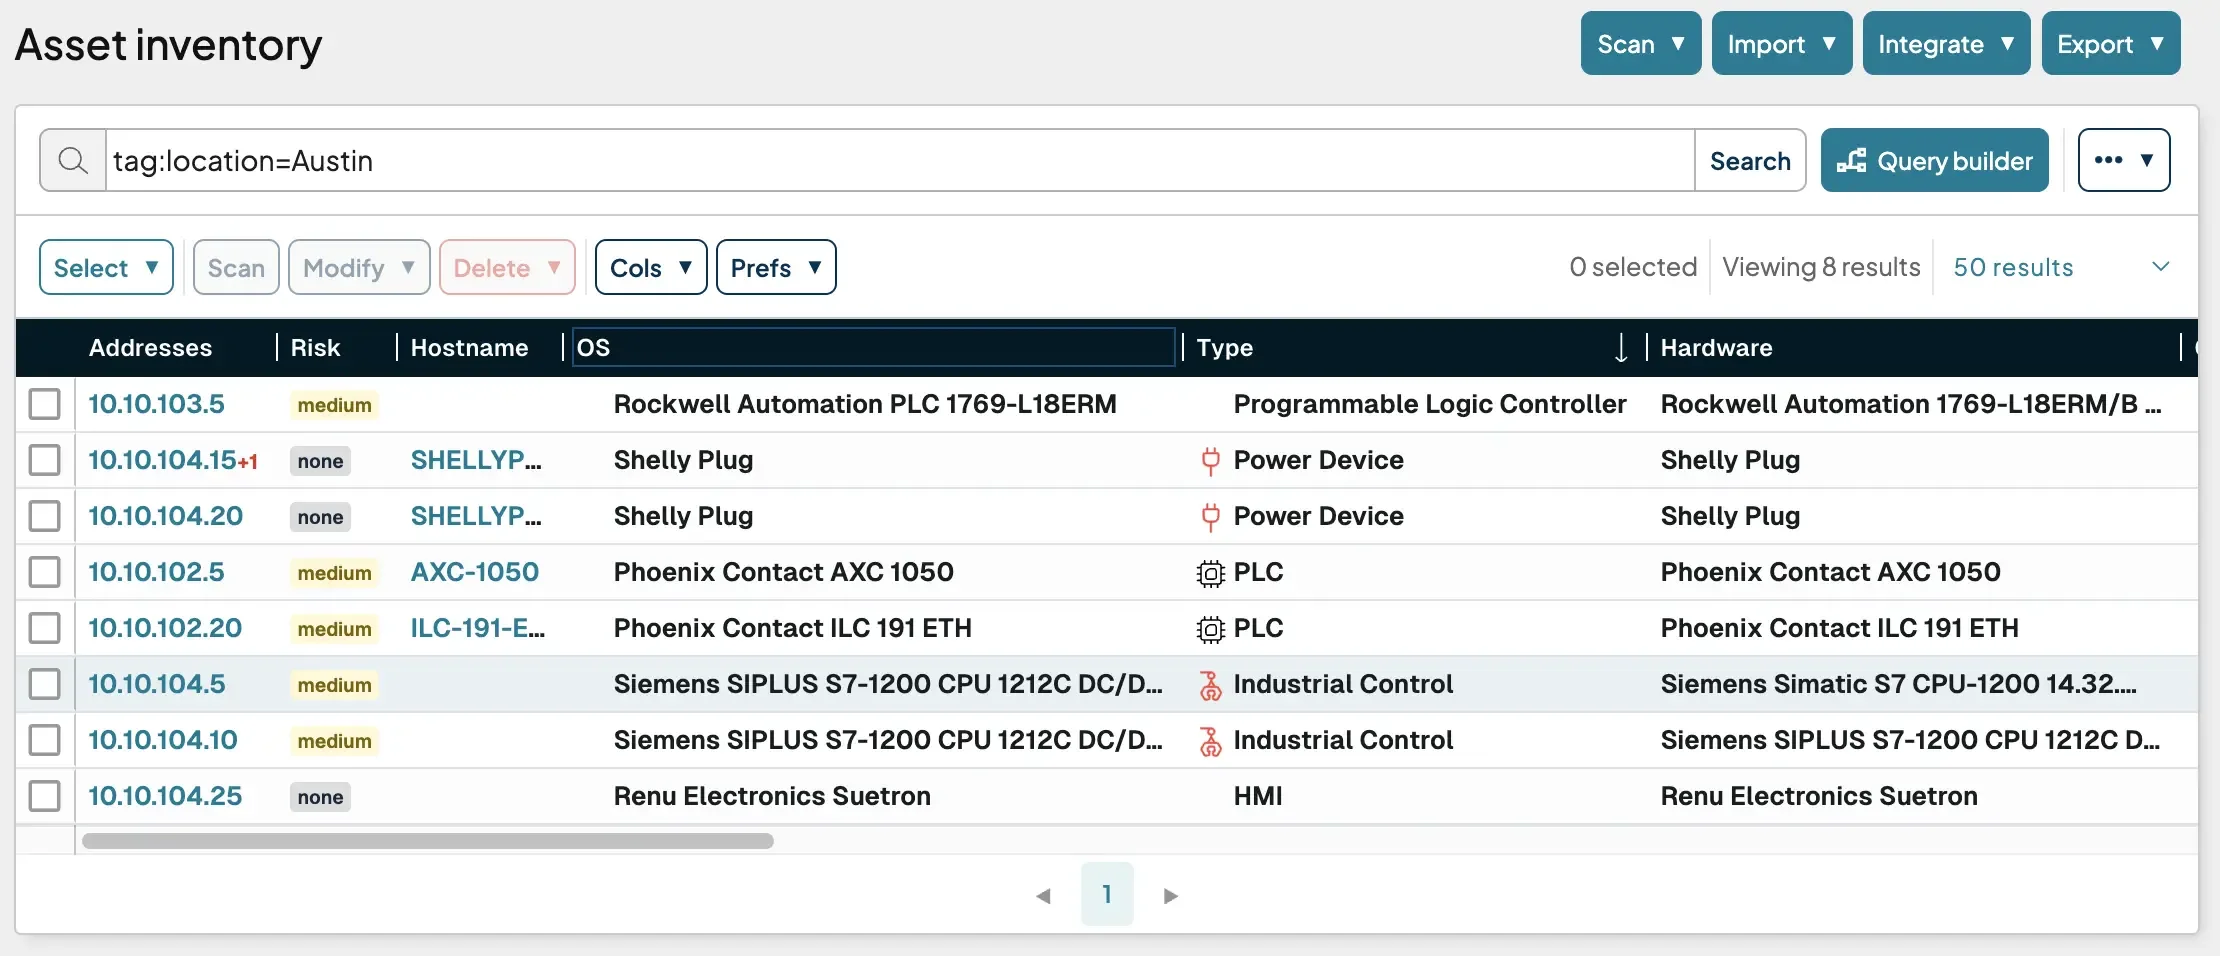Click page number 1

tap(1107, 894)
